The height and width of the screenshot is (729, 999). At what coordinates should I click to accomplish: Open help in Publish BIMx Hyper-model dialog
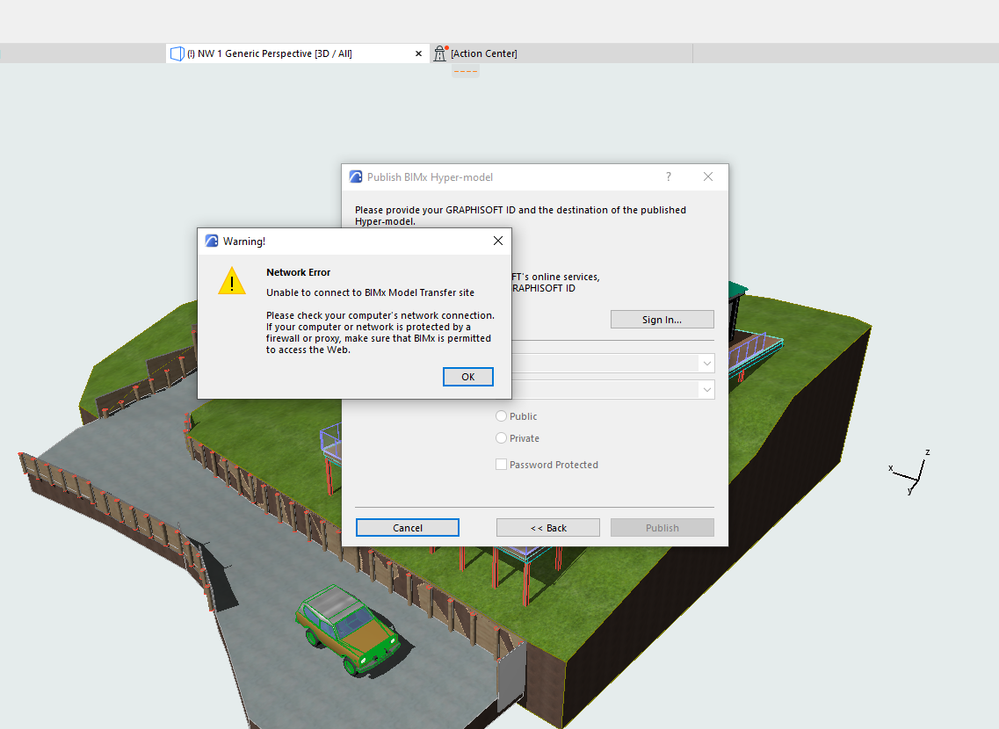point(668,177)
